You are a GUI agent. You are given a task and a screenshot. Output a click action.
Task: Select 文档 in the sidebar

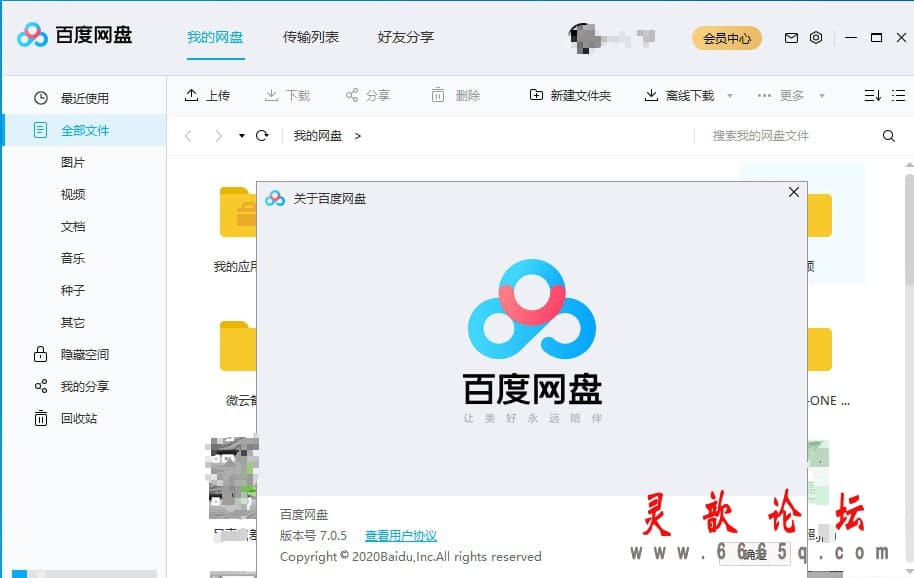[x=73, y=226]
